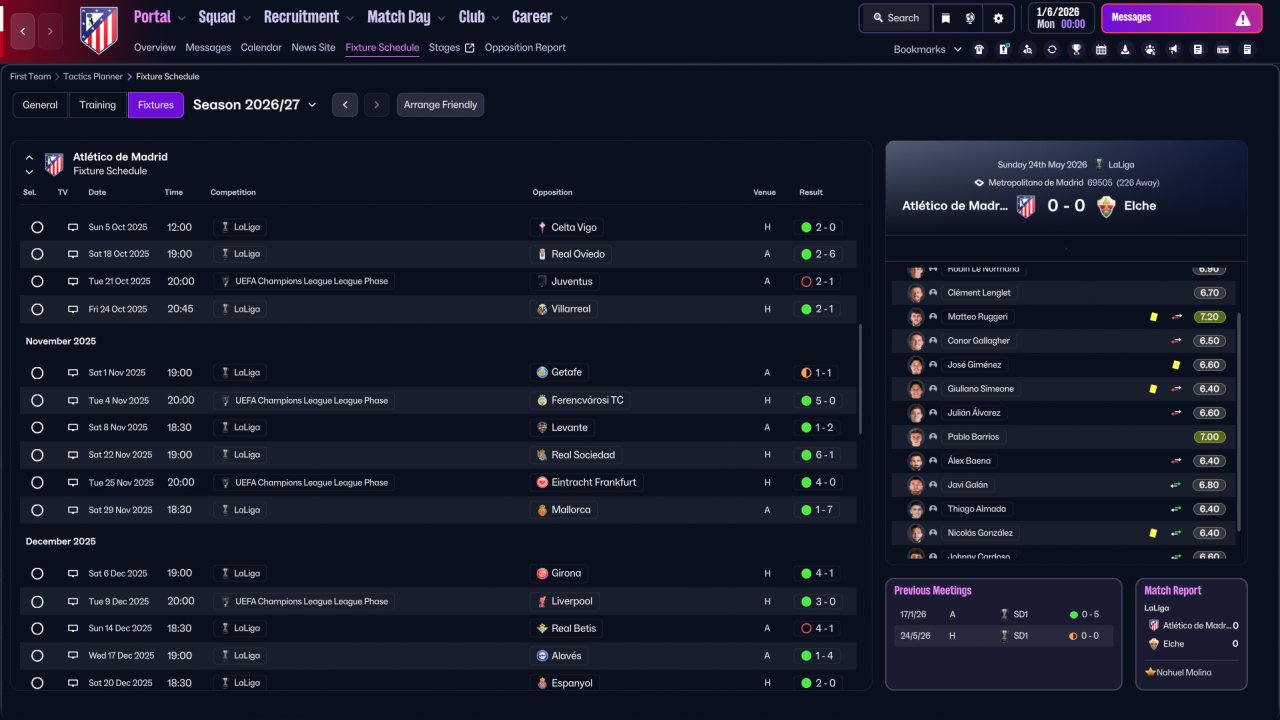Click the player ratings list scrollbar
The image size is (1280, 720).
1238,422
